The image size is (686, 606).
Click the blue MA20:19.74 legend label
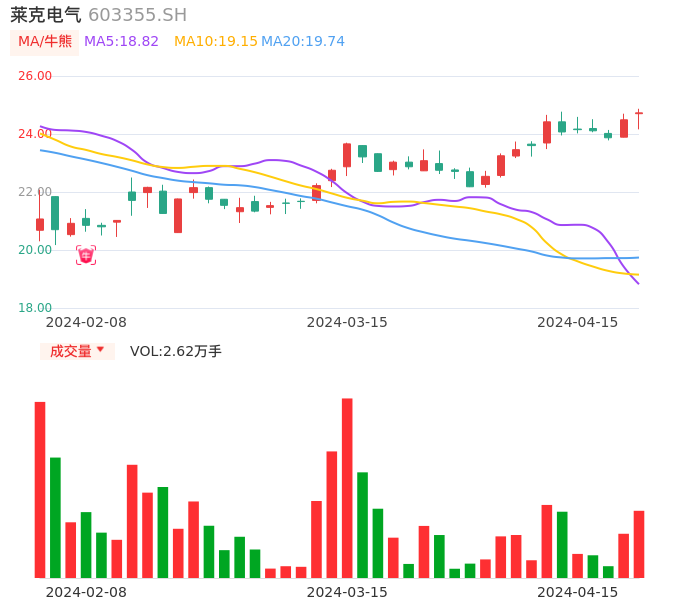(302, 42)
